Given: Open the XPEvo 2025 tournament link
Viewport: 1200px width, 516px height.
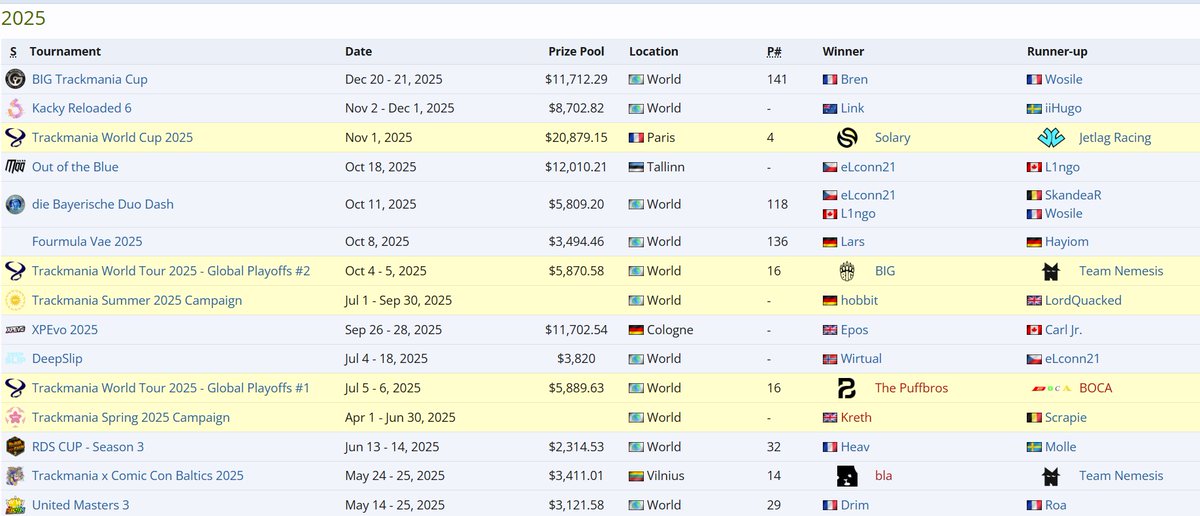Looking at the screenshot, I should coord(65,329).
